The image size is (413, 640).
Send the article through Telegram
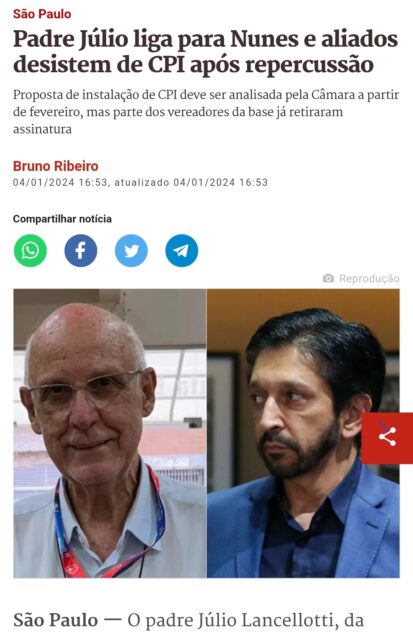[182, 251]
